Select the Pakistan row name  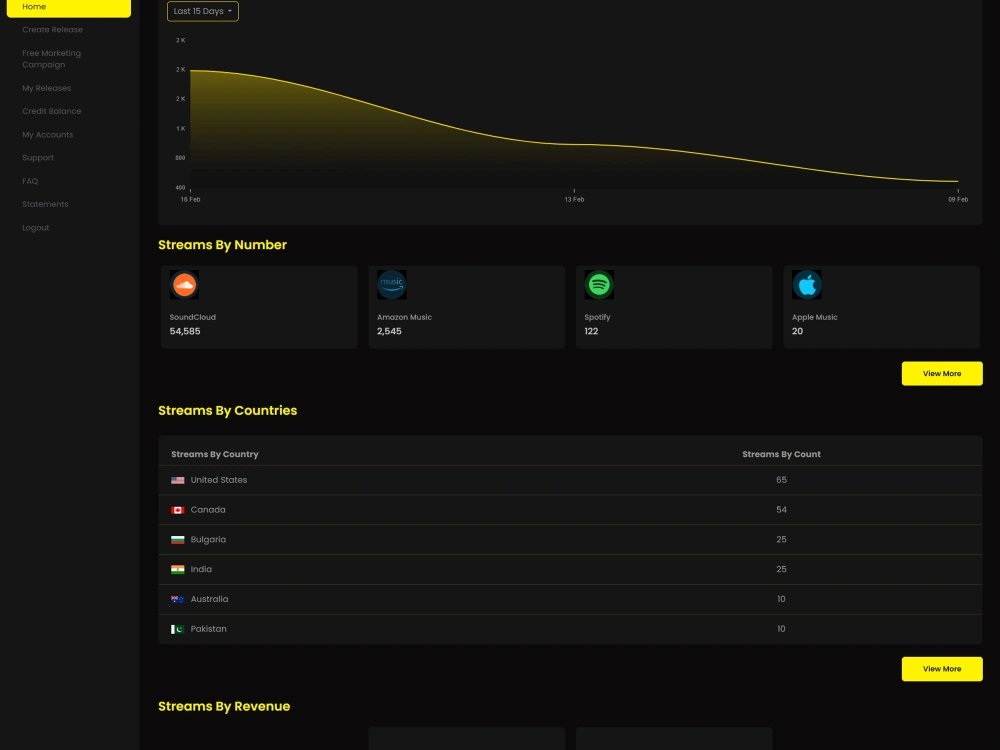pyautogui.click(x=209, y=629)
